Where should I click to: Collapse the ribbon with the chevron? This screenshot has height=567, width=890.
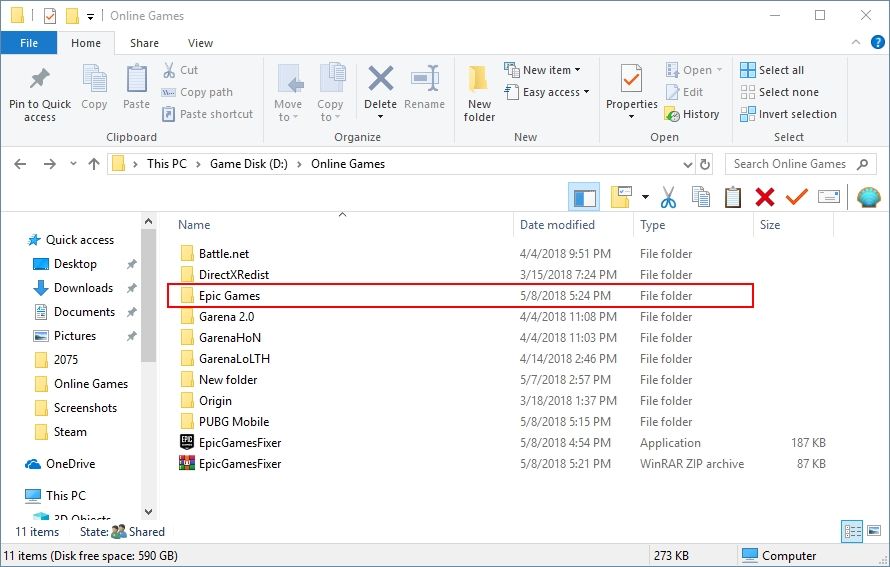coord(856,43)
